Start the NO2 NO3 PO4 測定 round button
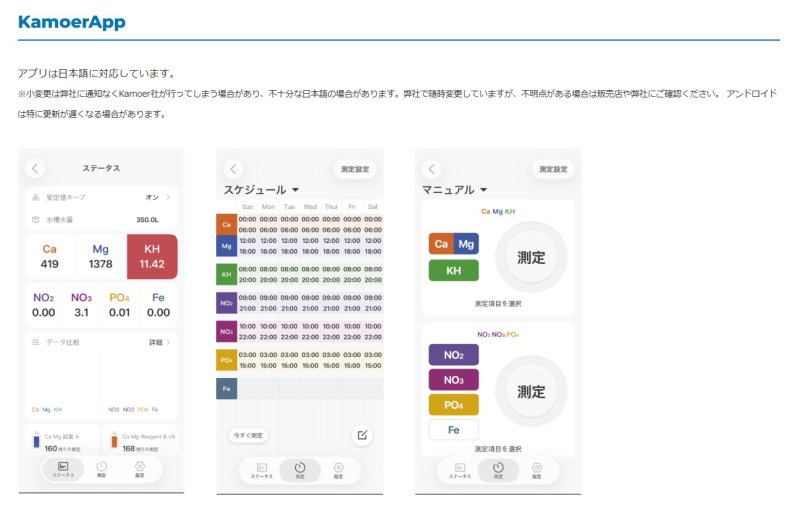 [531, 392]
